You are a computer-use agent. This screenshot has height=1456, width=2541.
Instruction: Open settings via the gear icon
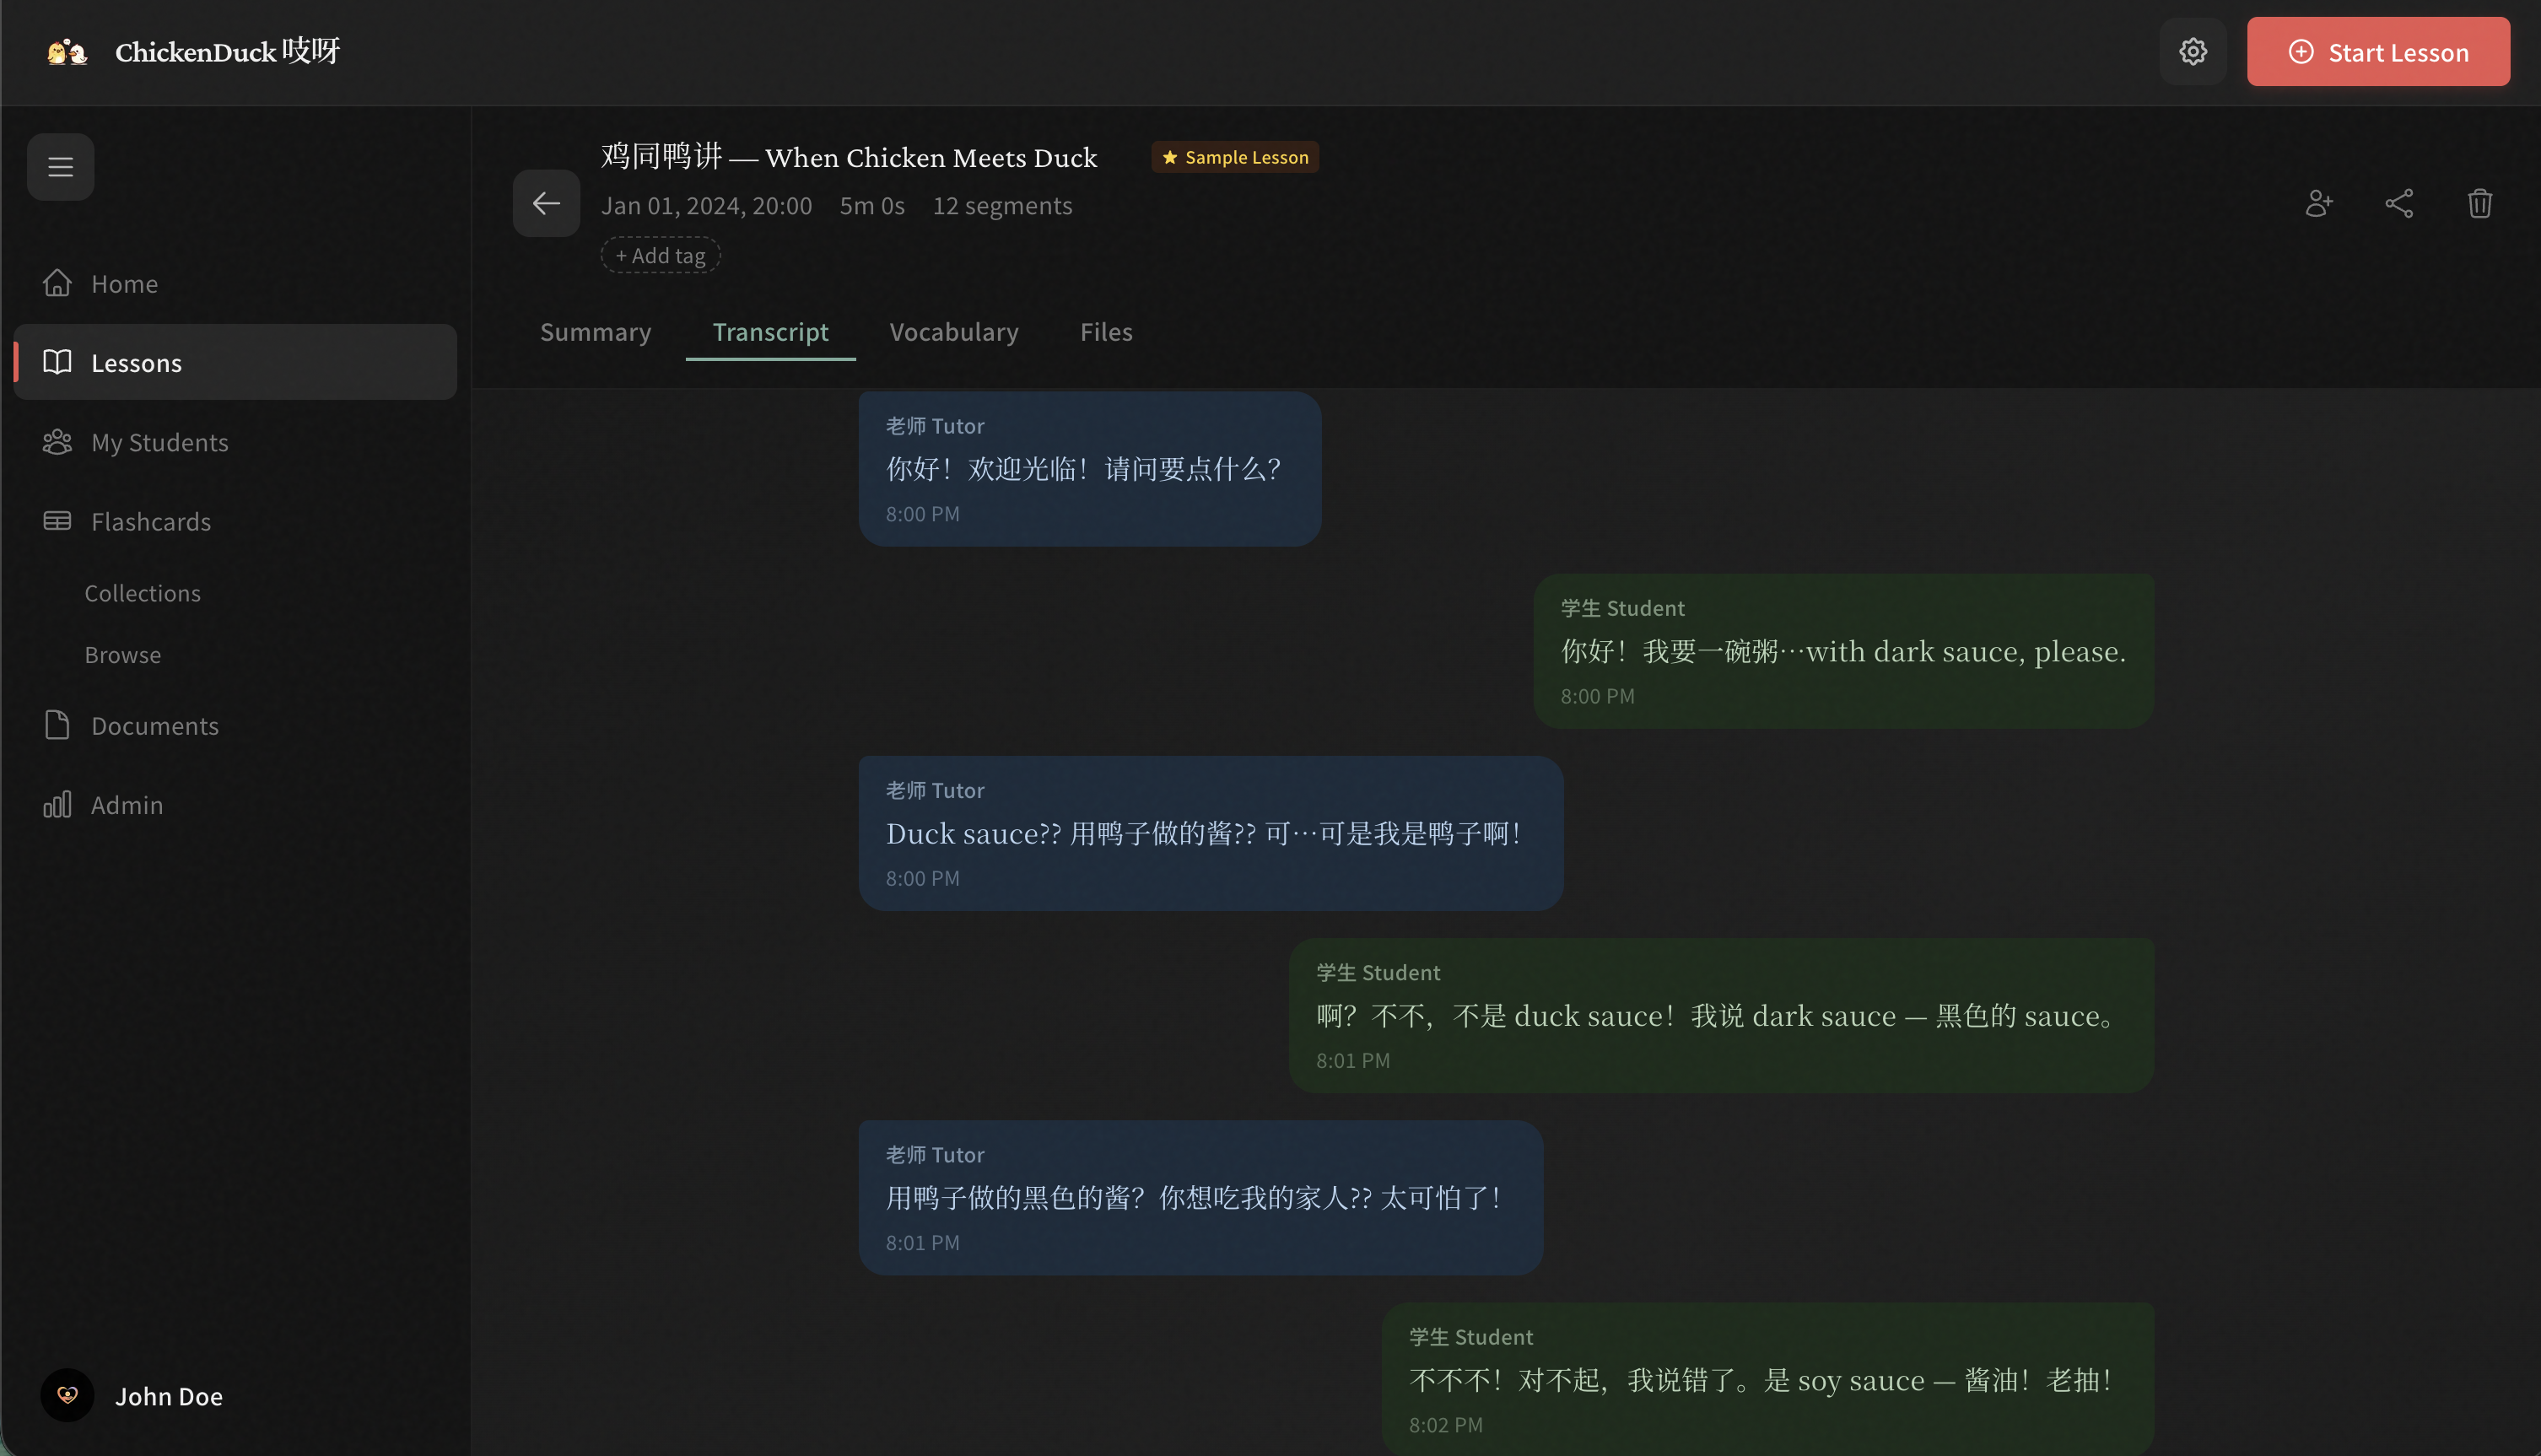pyautogui.click(x=2192, y=52)
